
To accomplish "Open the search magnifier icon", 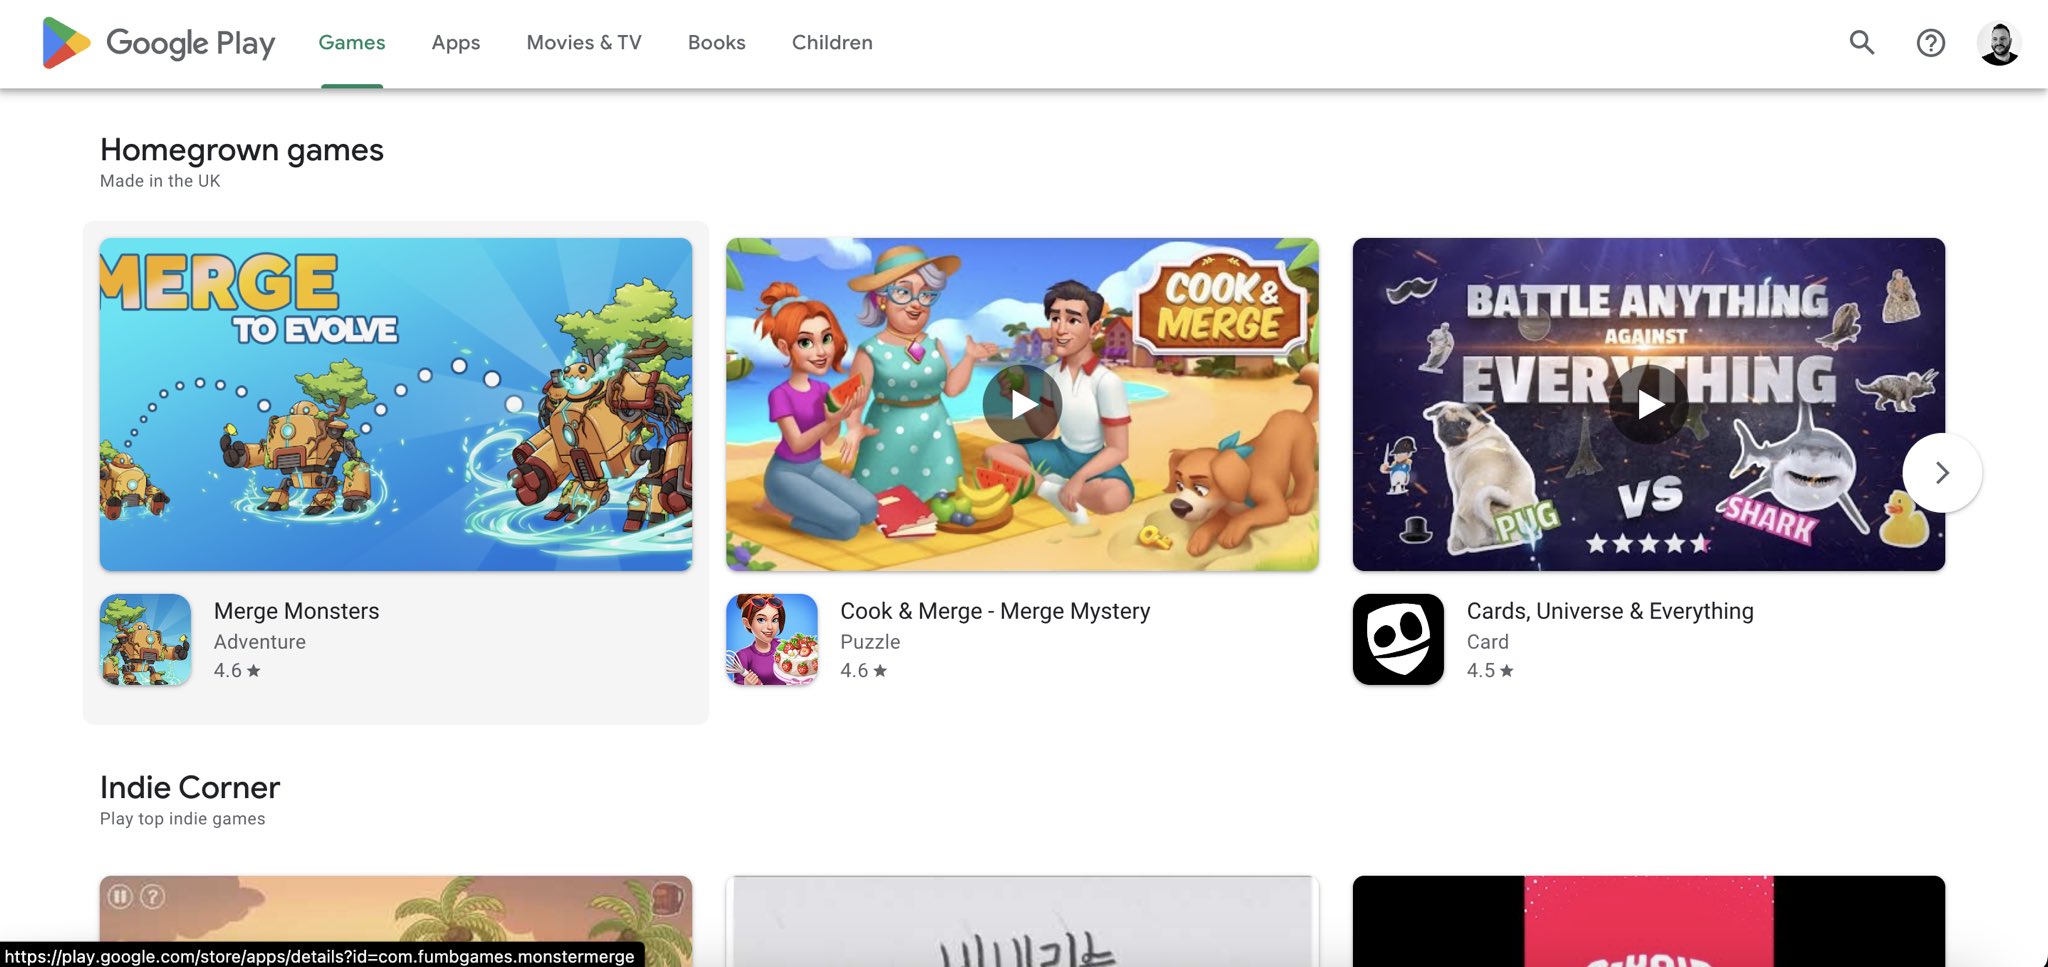I will coord(1862,42).
